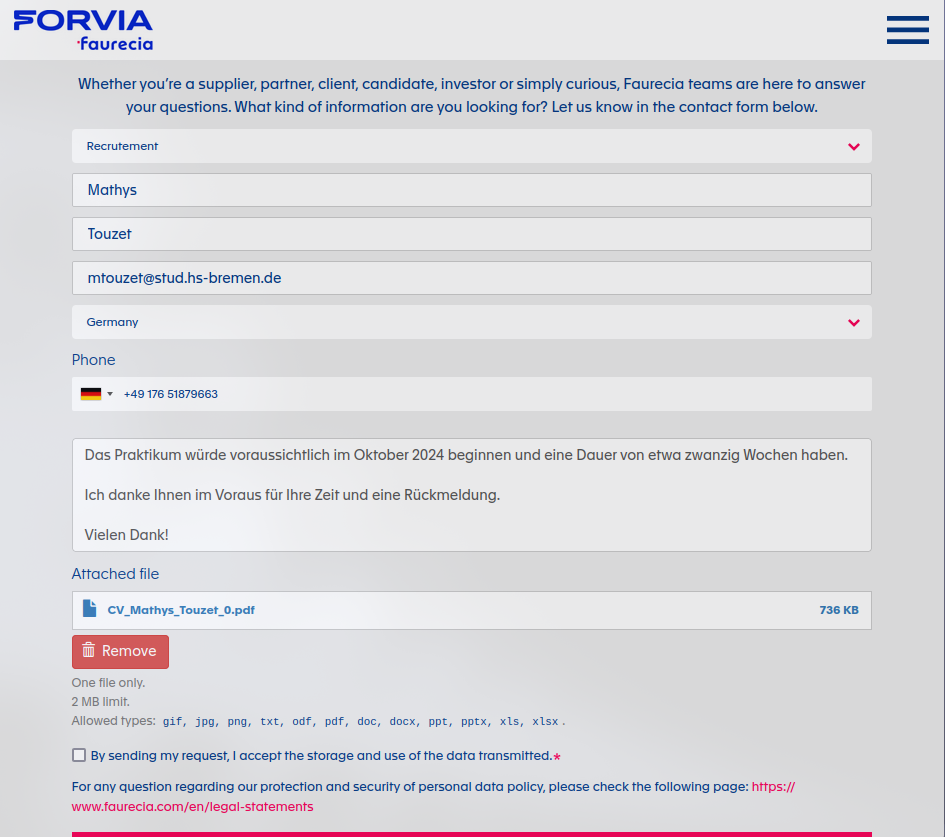The image size is (945, 837).
Task: Click the last name field containing Touzet
Action: [x=471, y=234]
